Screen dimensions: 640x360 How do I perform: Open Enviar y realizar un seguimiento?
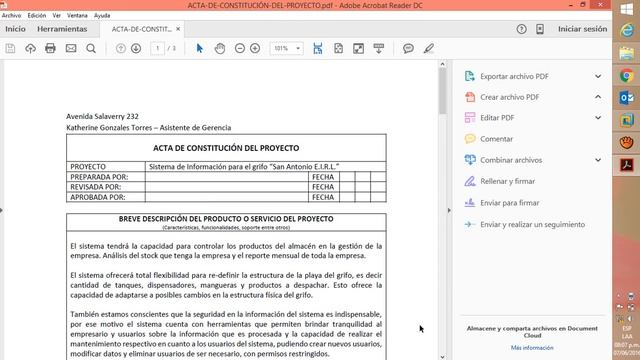tap(532, 224)
